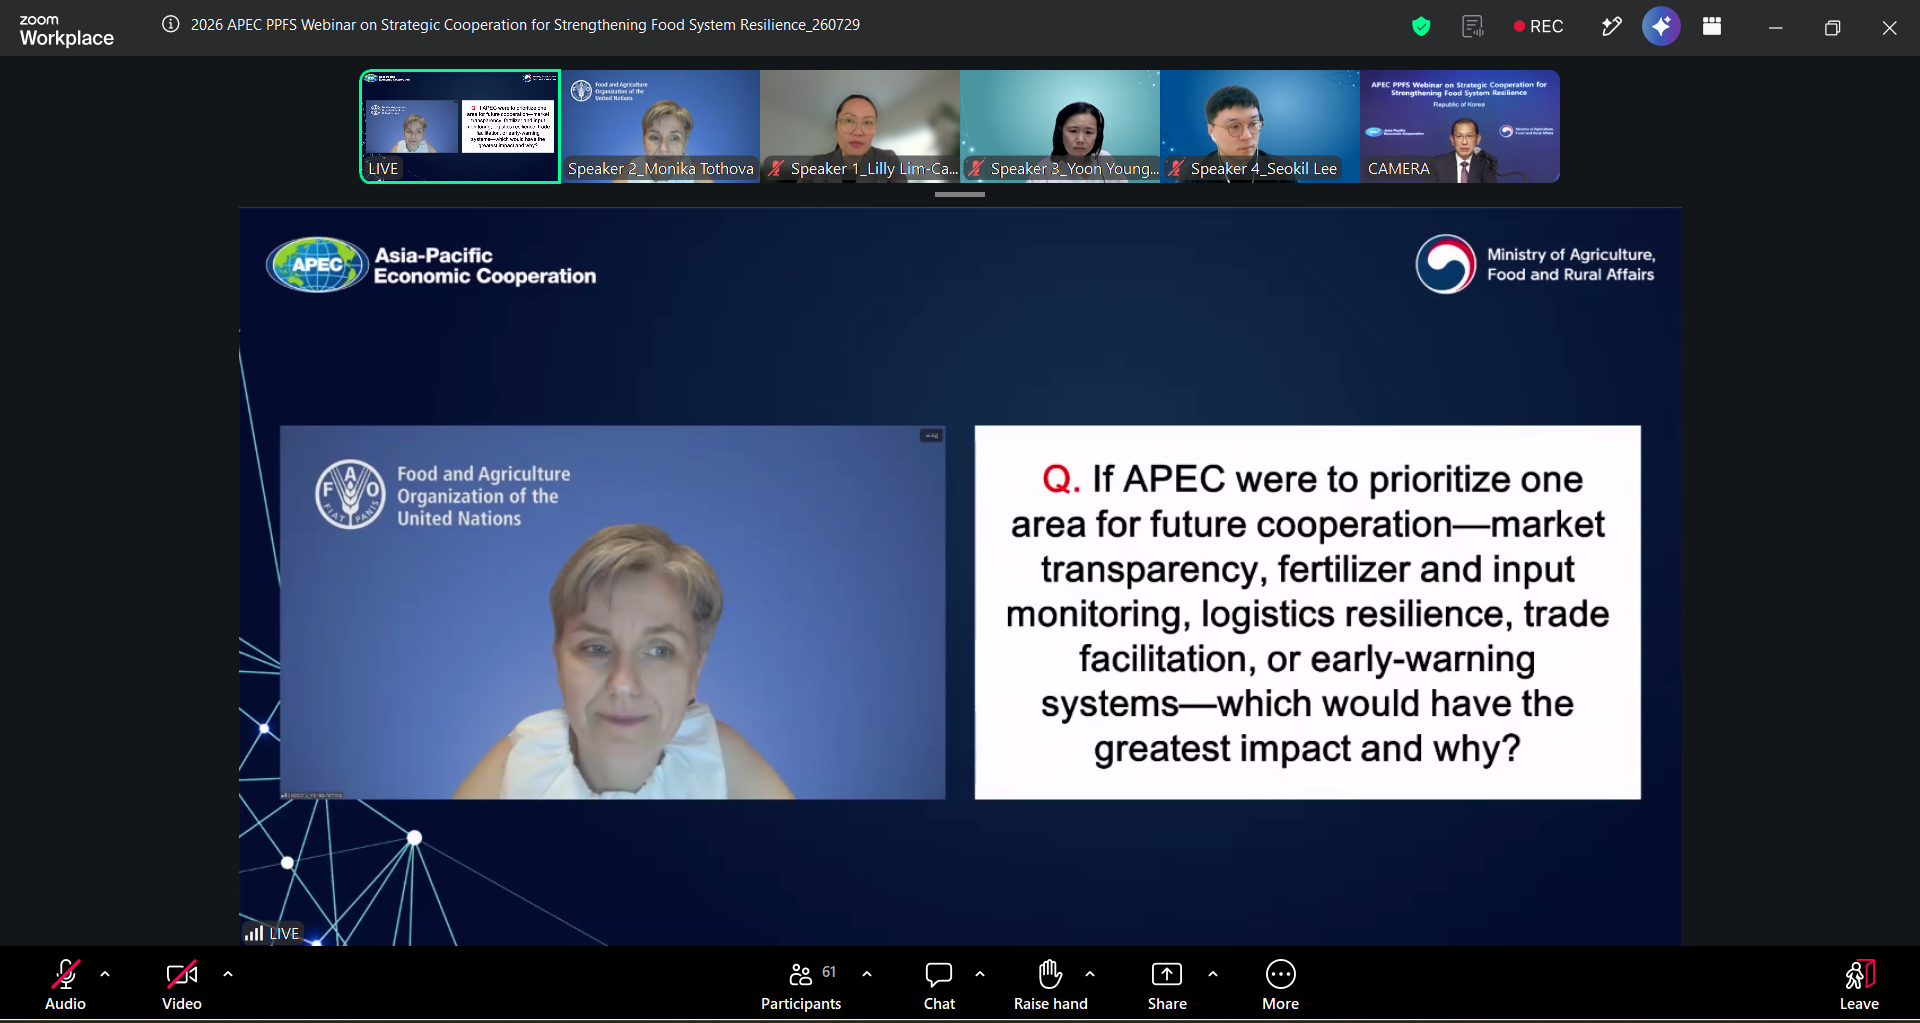
Task: Expand share options arrow
Action: coord(1213,974)
